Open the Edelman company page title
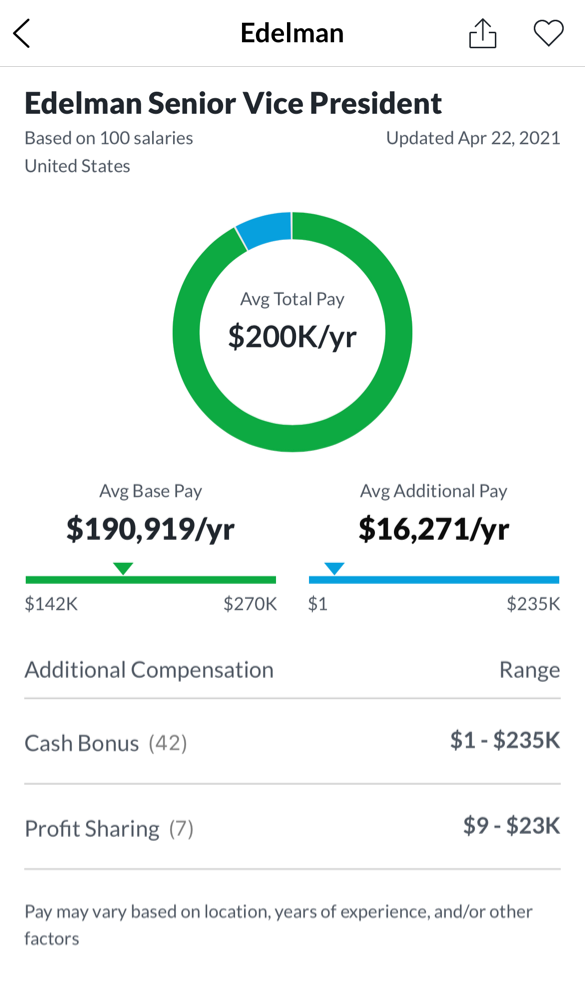 [292, 32]
